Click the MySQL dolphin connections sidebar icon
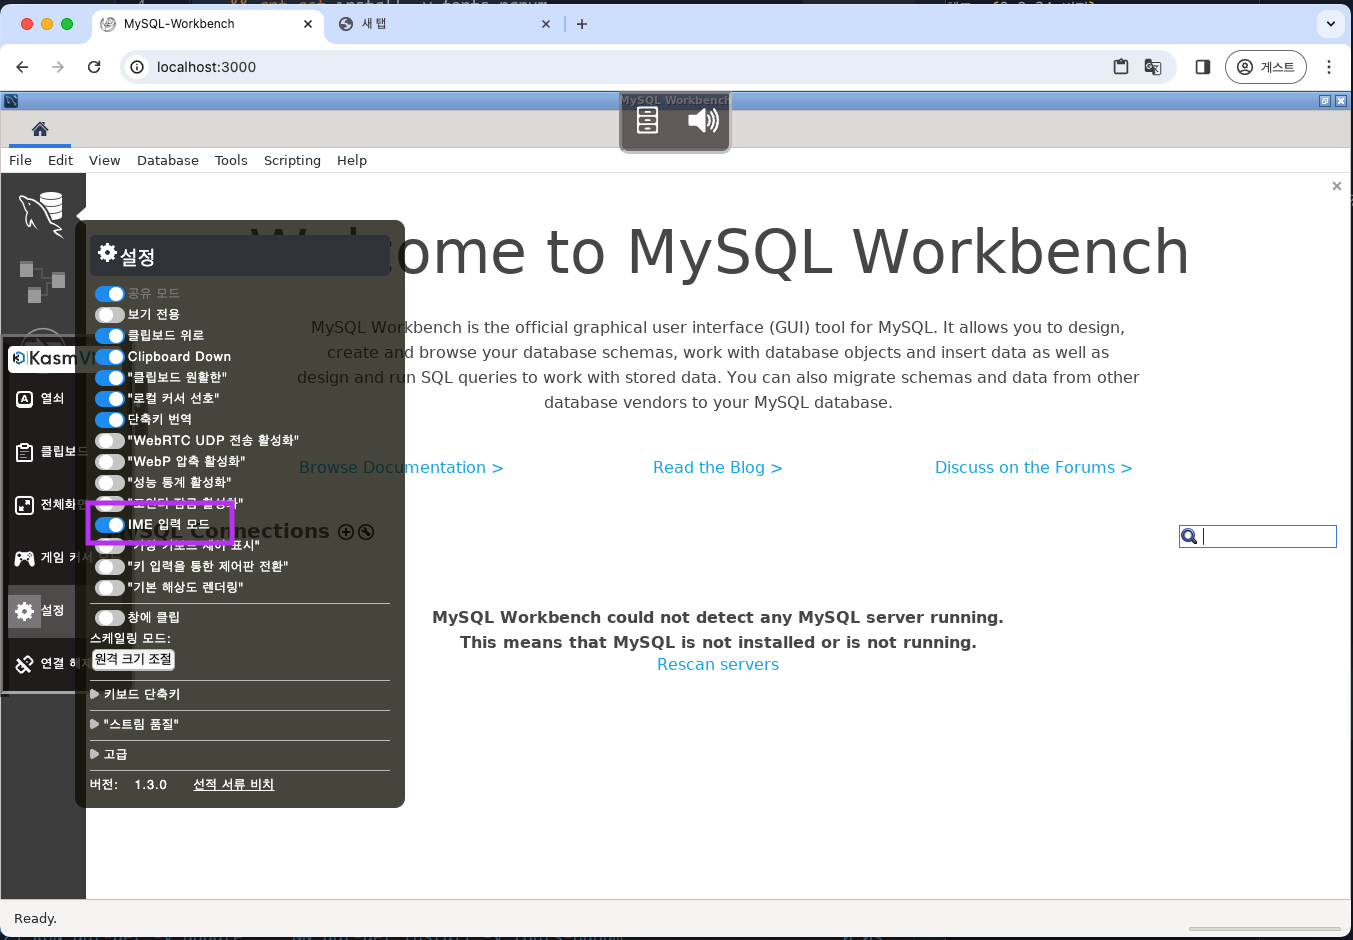Screen dimensions: 1353x940 42,213
